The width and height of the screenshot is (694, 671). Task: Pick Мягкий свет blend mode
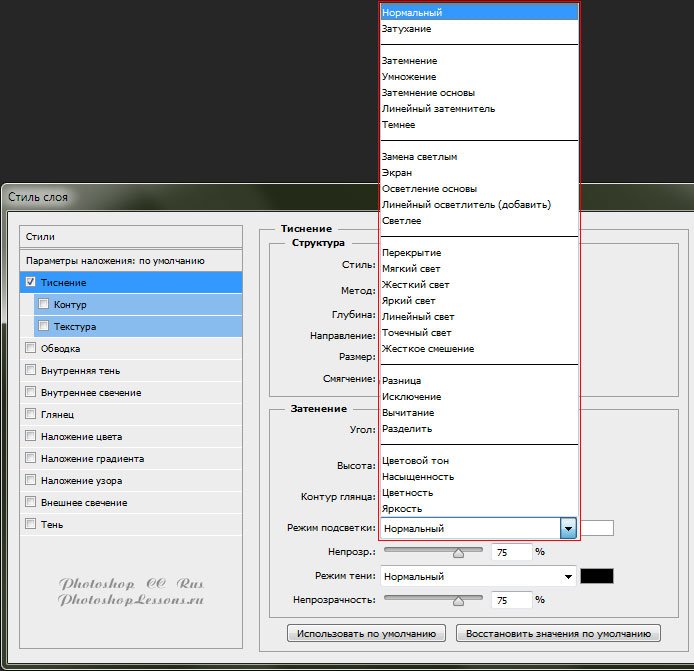(x=411, y=269)
